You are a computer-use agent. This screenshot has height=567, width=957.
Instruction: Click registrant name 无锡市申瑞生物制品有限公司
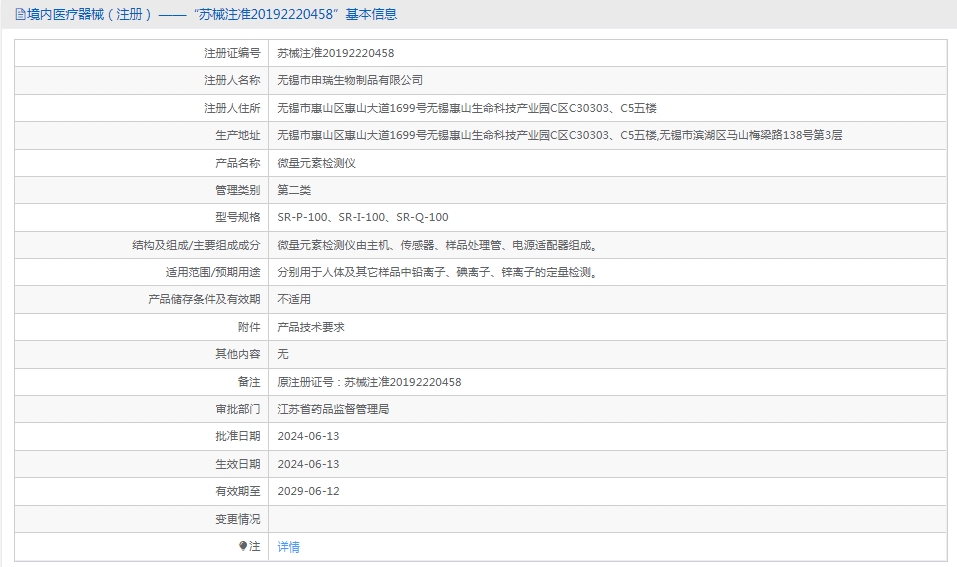click(350, 81)
